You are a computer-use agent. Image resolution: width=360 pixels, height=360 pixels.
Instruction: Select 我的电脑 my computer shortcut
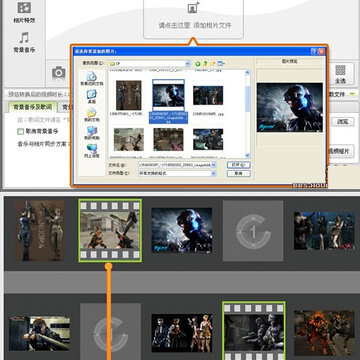tap(91, 132)
